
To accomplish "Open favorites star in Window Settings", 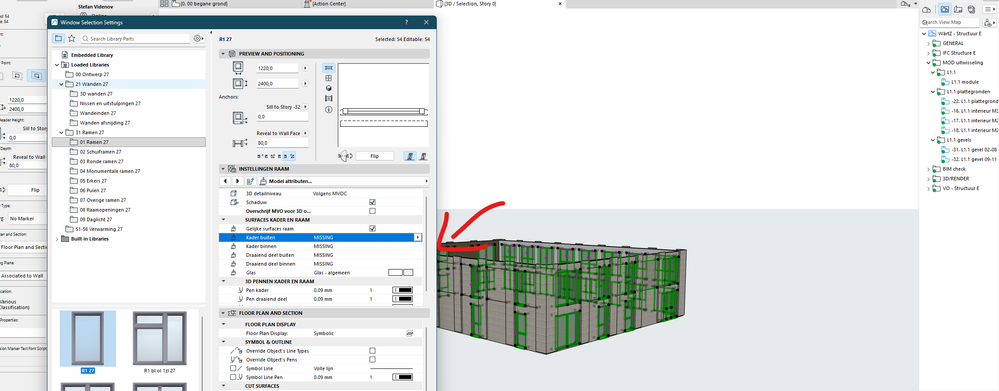I will (x=71, y=39).
